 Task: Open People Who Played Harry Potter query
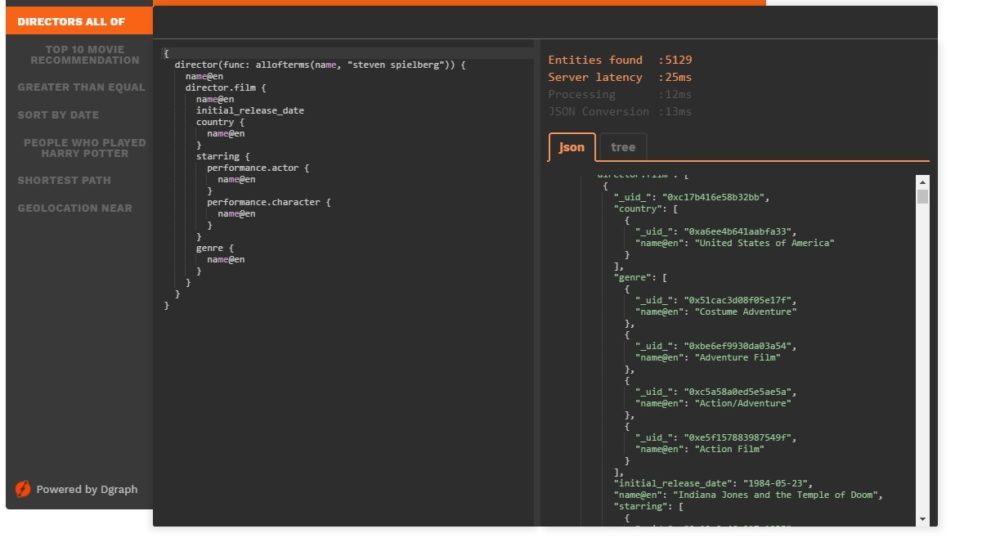[84, 148]
